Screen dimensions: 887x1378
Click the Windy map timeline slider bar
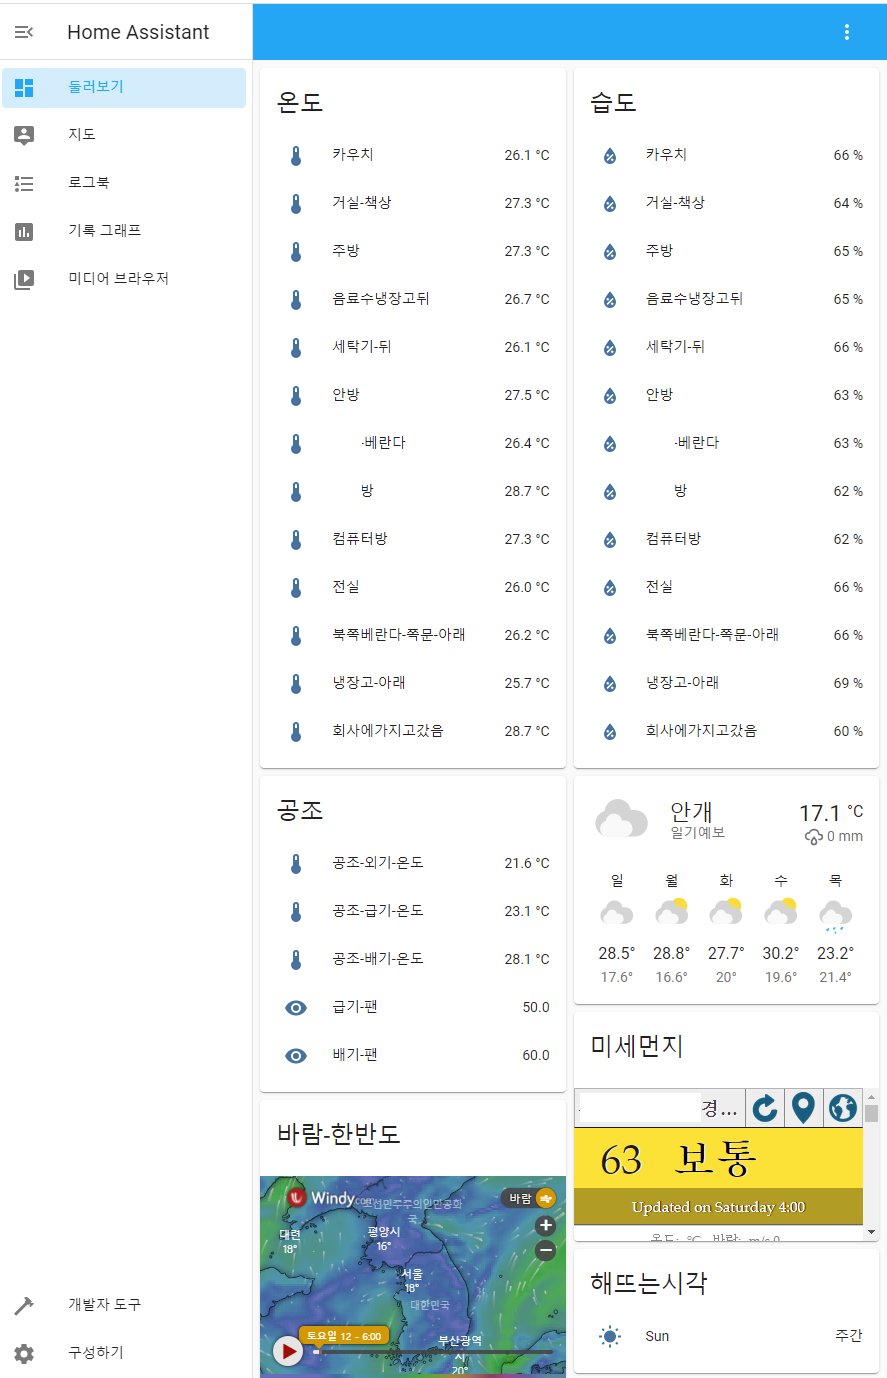[x=432, y=1352]
